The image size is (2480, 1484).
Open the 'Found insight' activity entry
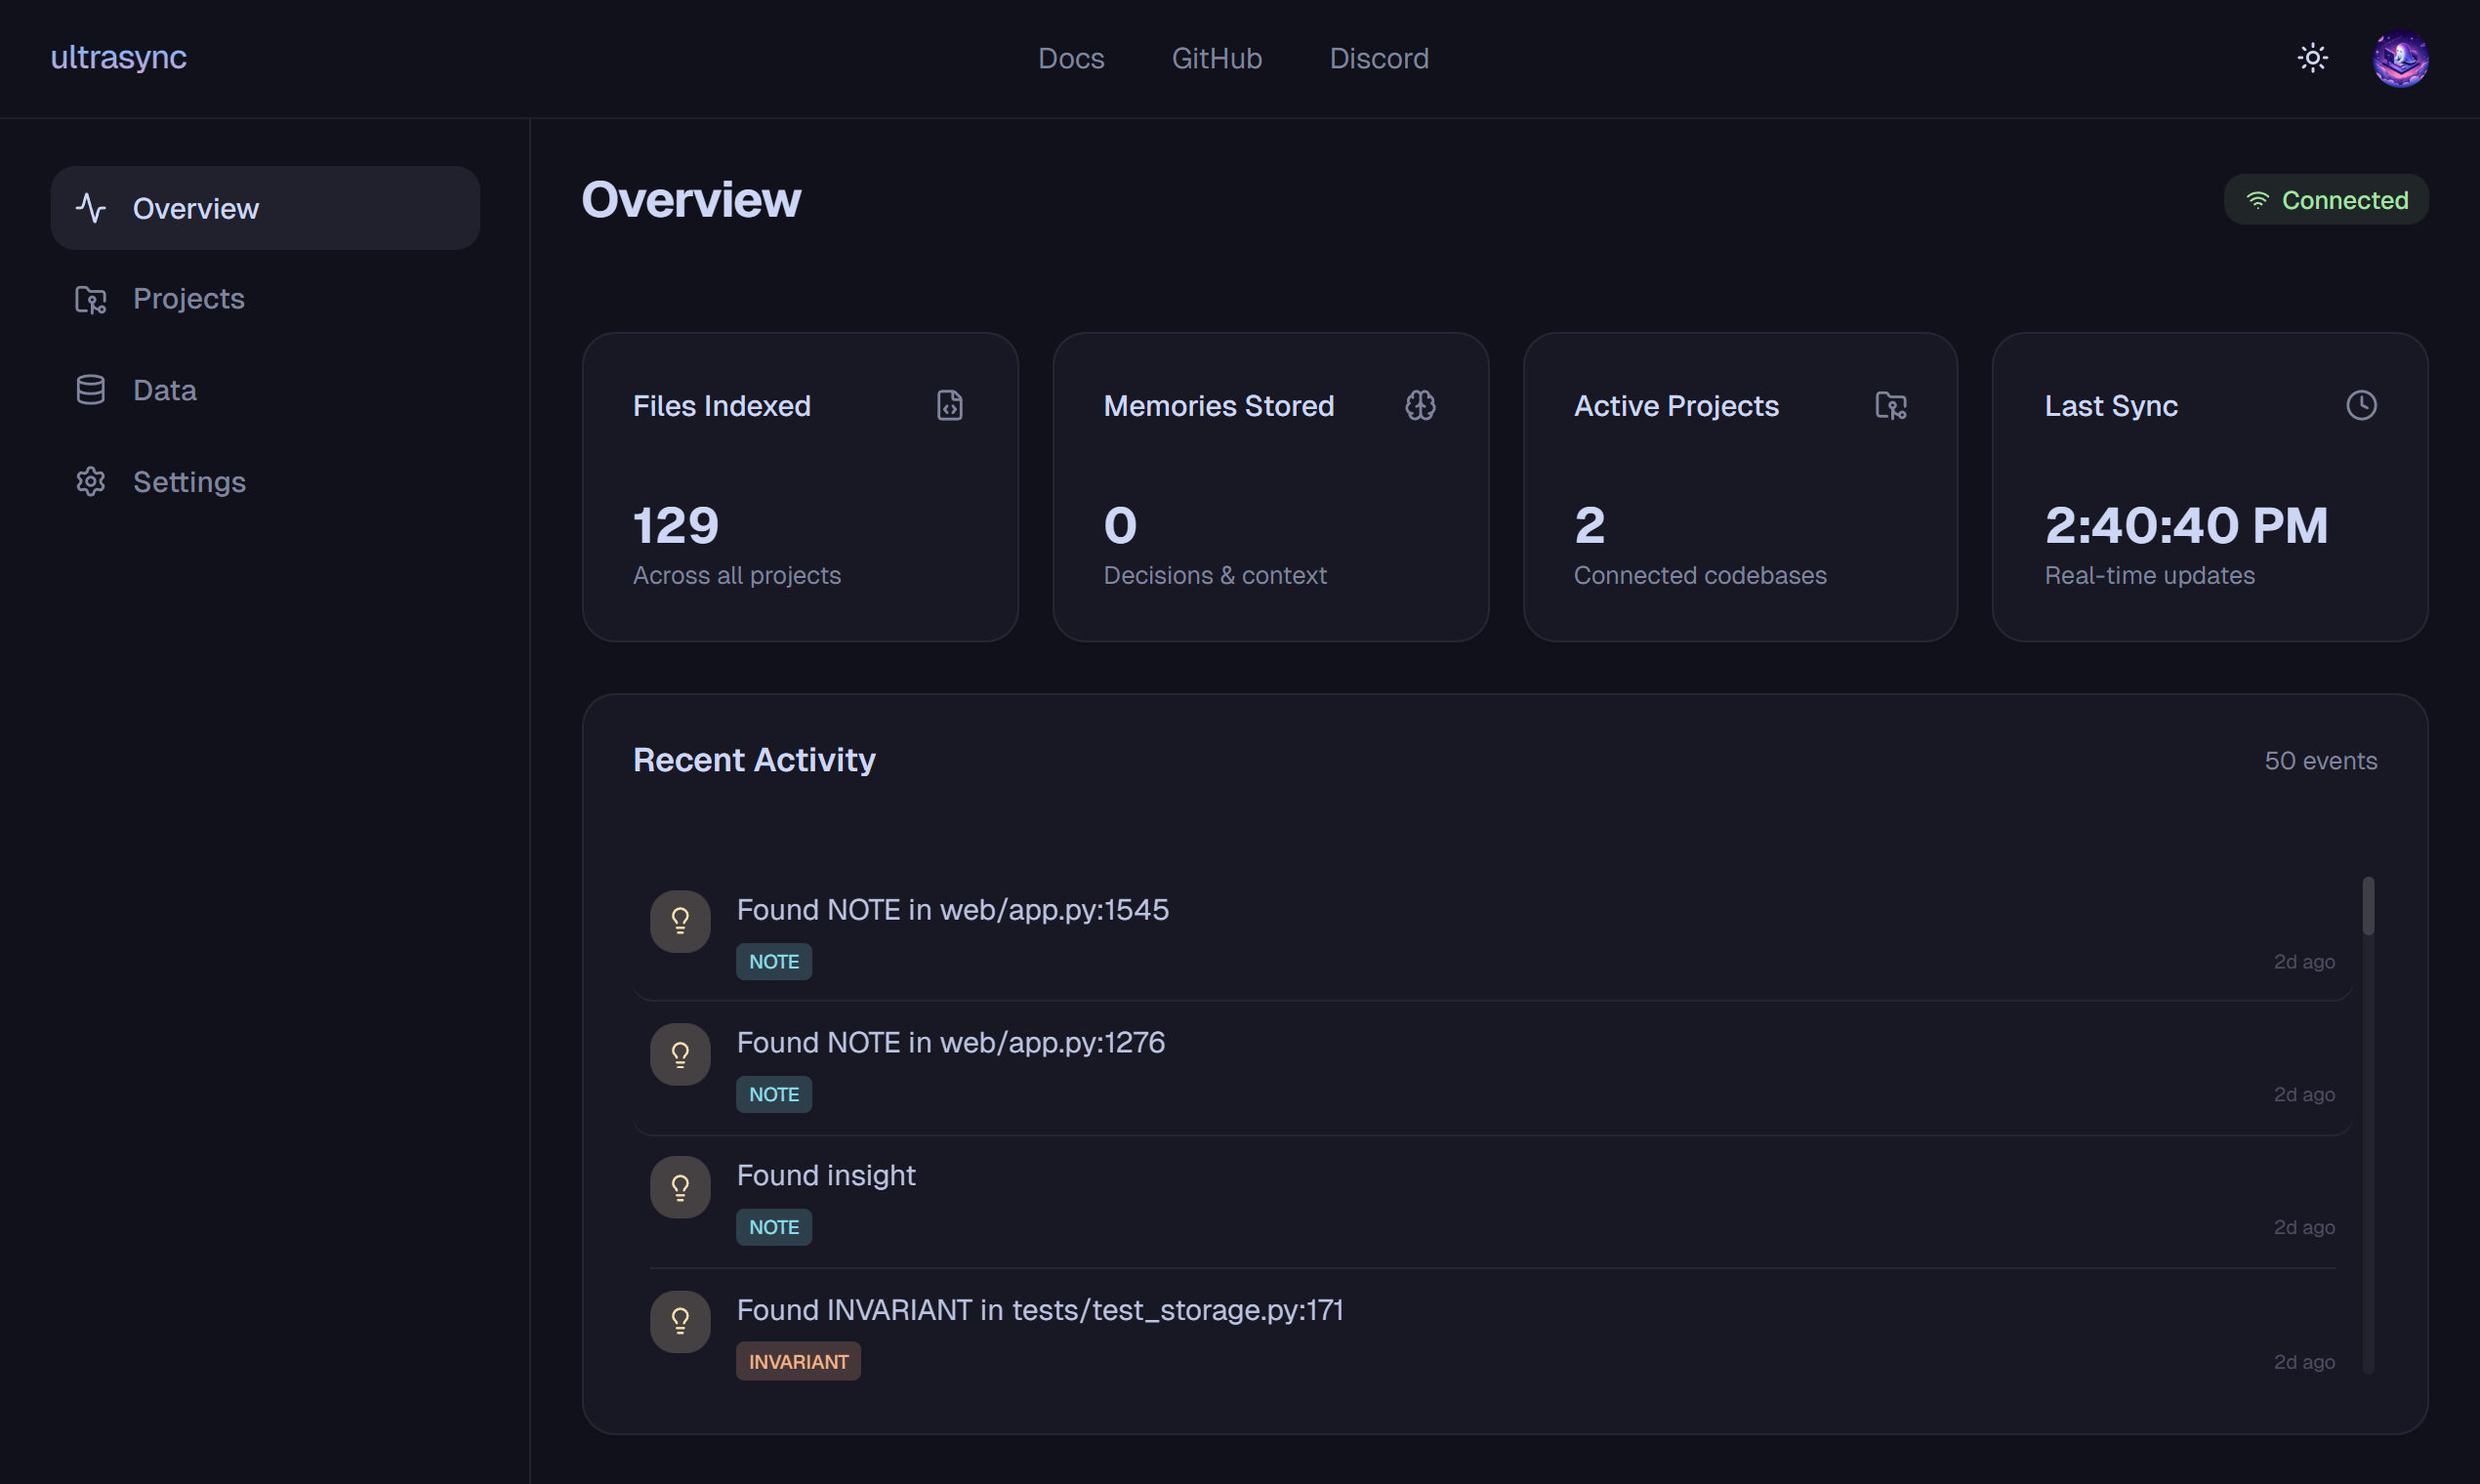(x=826, y=1175)
